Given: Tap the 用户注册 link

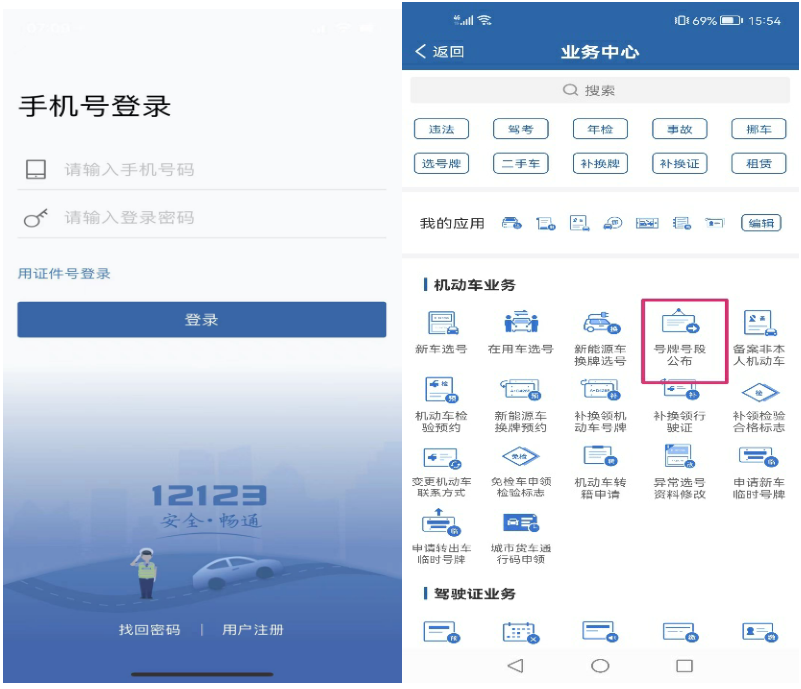Looking at the screenshot, I should (253, 629).
